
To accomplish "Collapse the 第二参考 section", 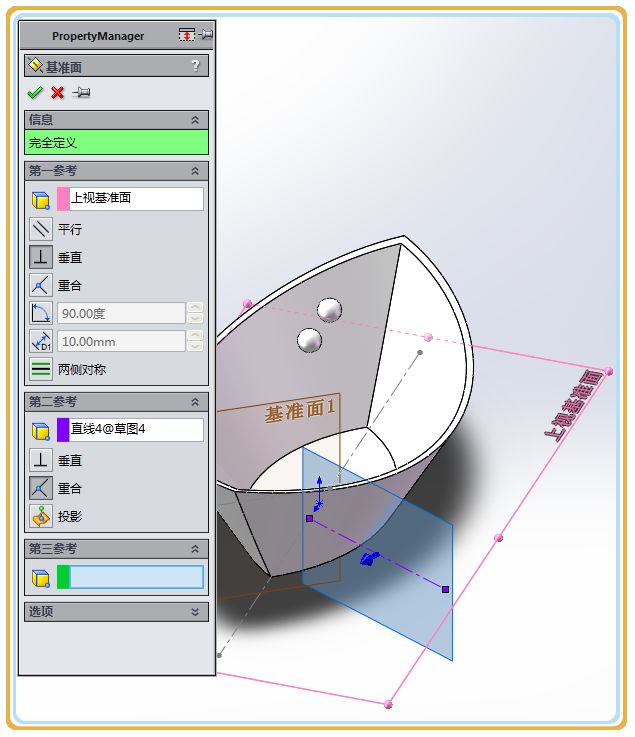I will click(x=195, y=402).
